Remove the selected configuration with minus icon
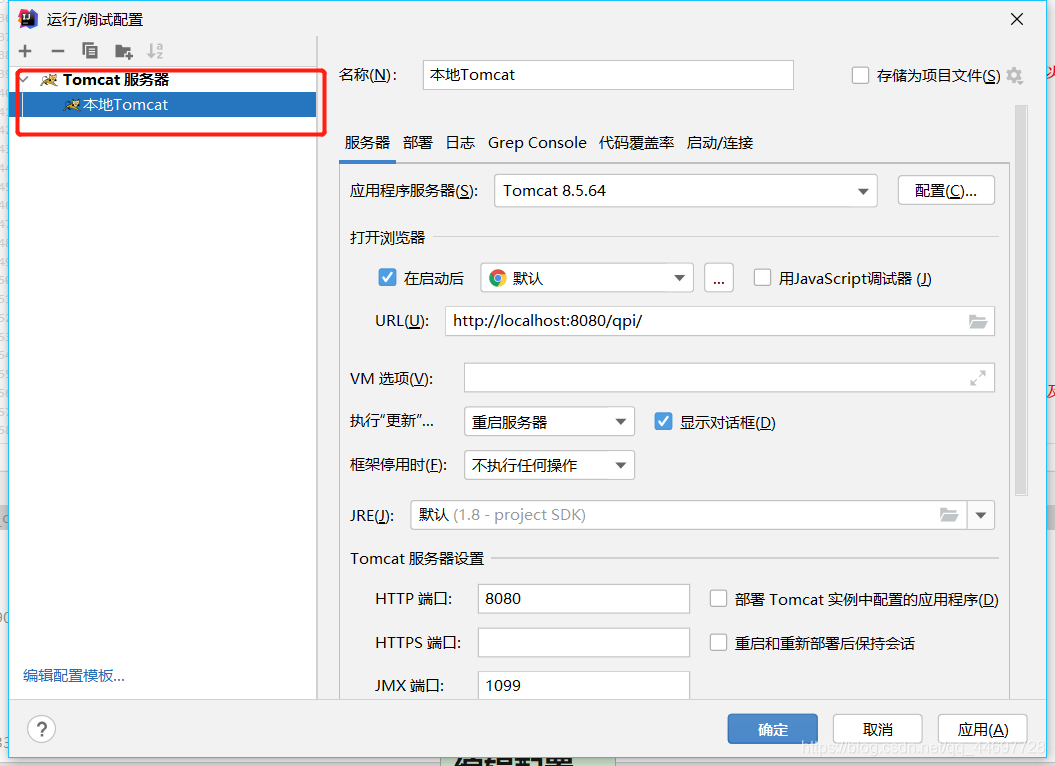 pos(58,51)
